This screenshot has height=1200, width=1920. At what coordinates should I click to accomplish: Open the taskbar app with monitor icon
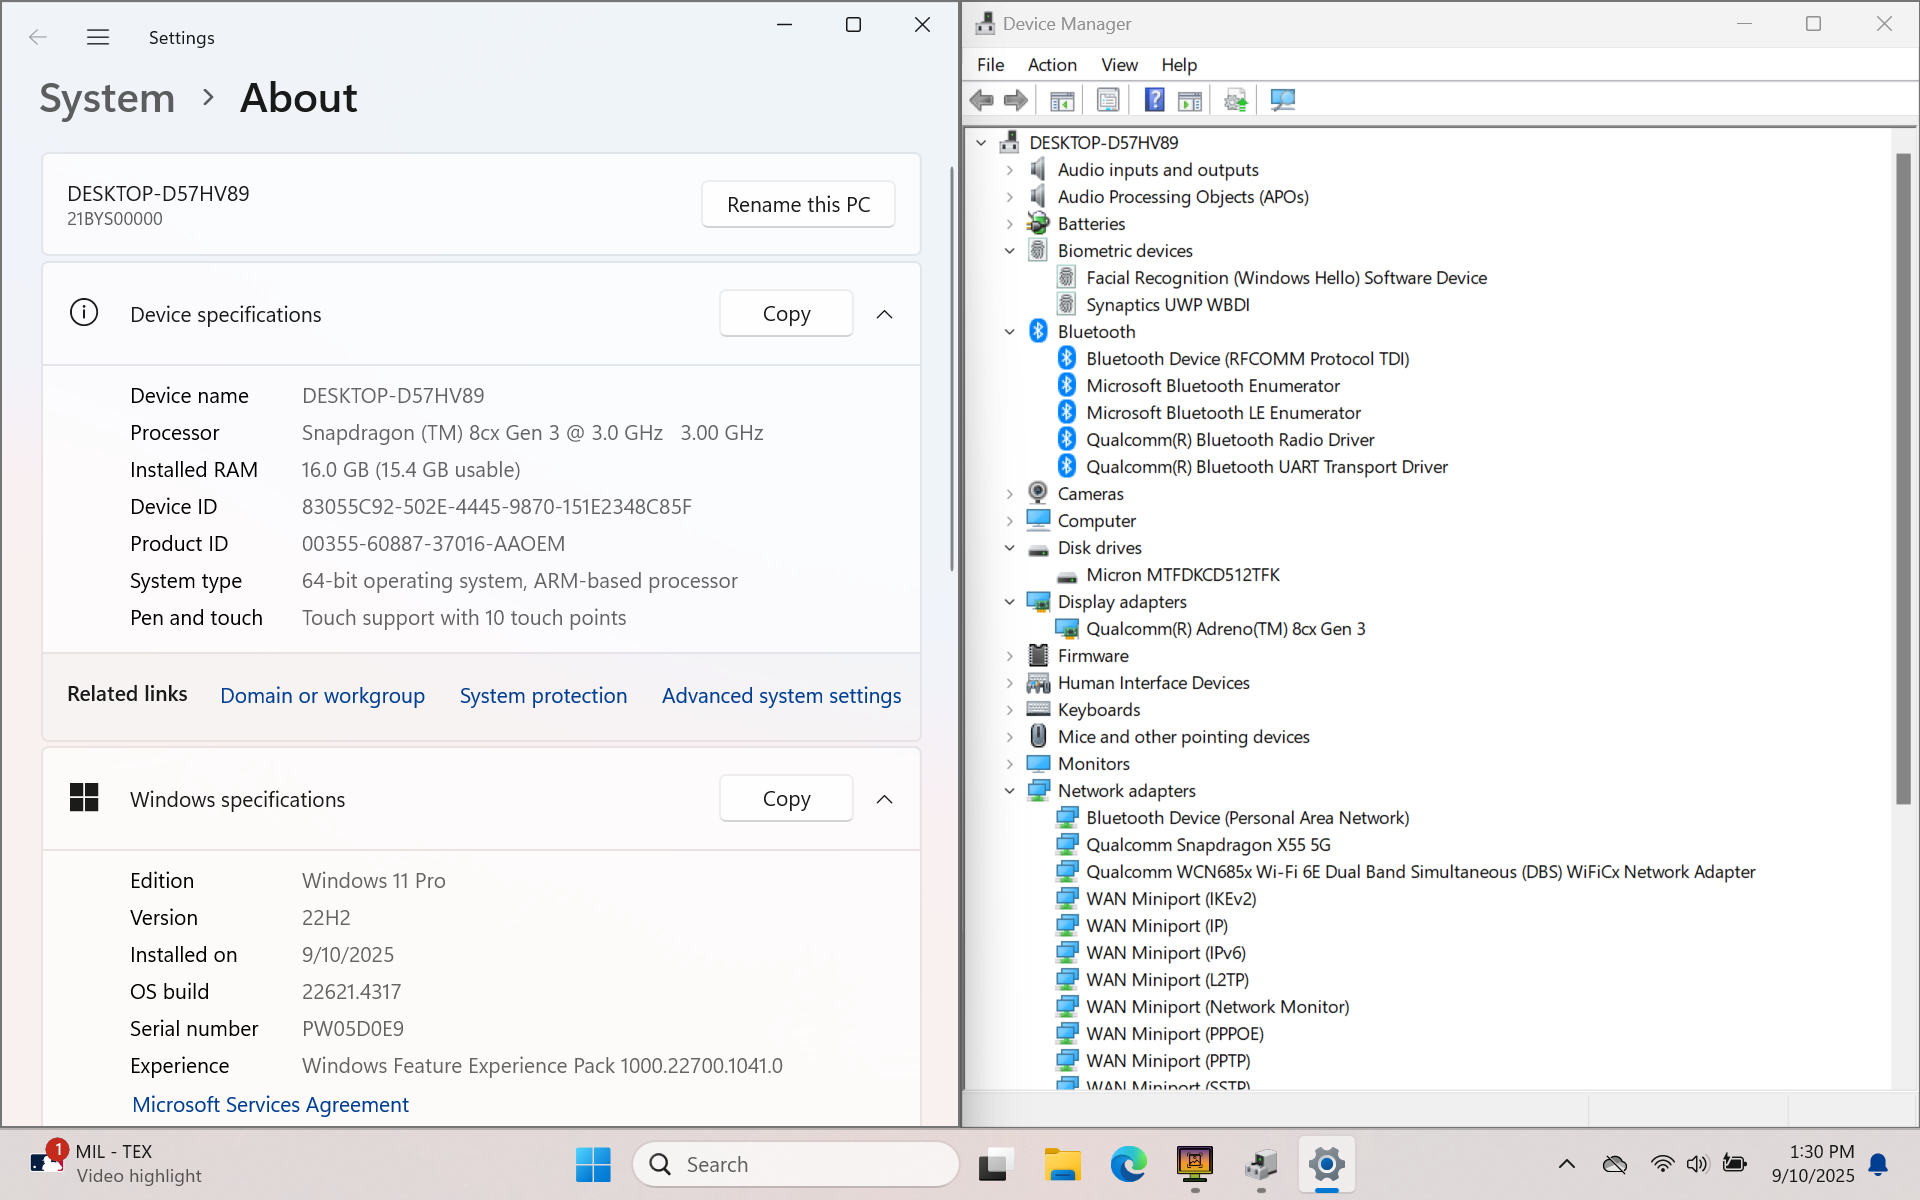[x=1194, y=1164]
